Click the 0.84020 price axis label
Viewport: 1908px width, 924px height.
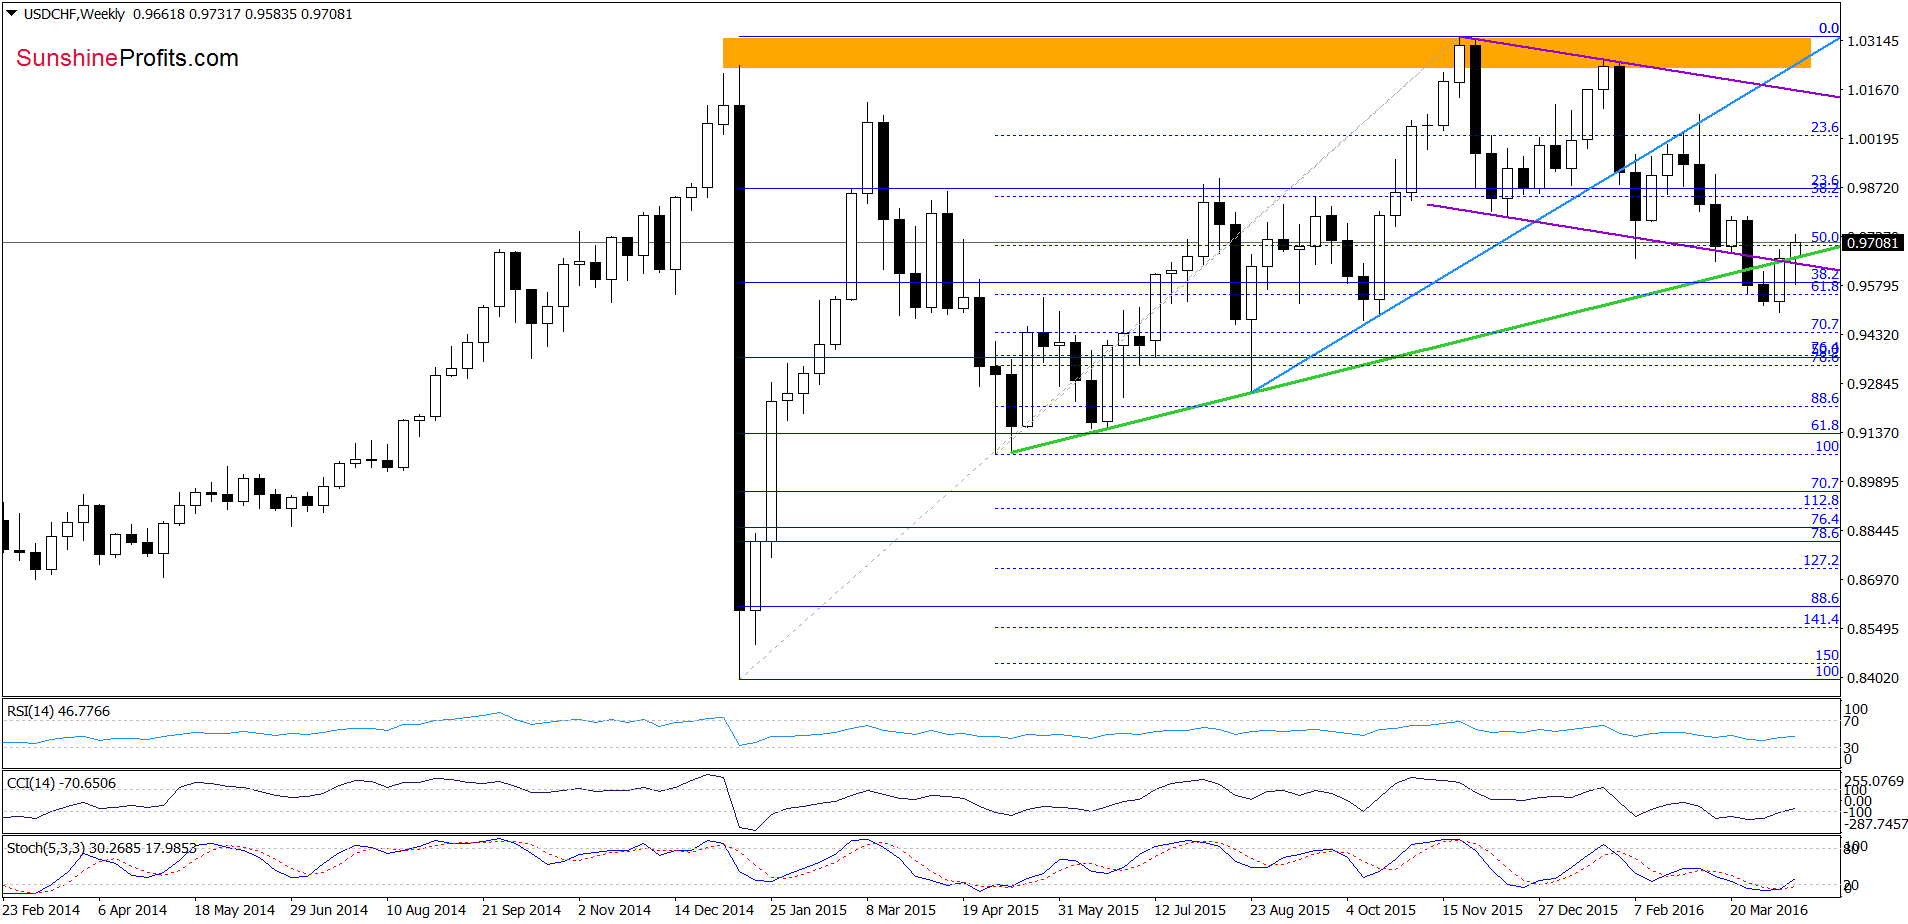point(1872,678)
